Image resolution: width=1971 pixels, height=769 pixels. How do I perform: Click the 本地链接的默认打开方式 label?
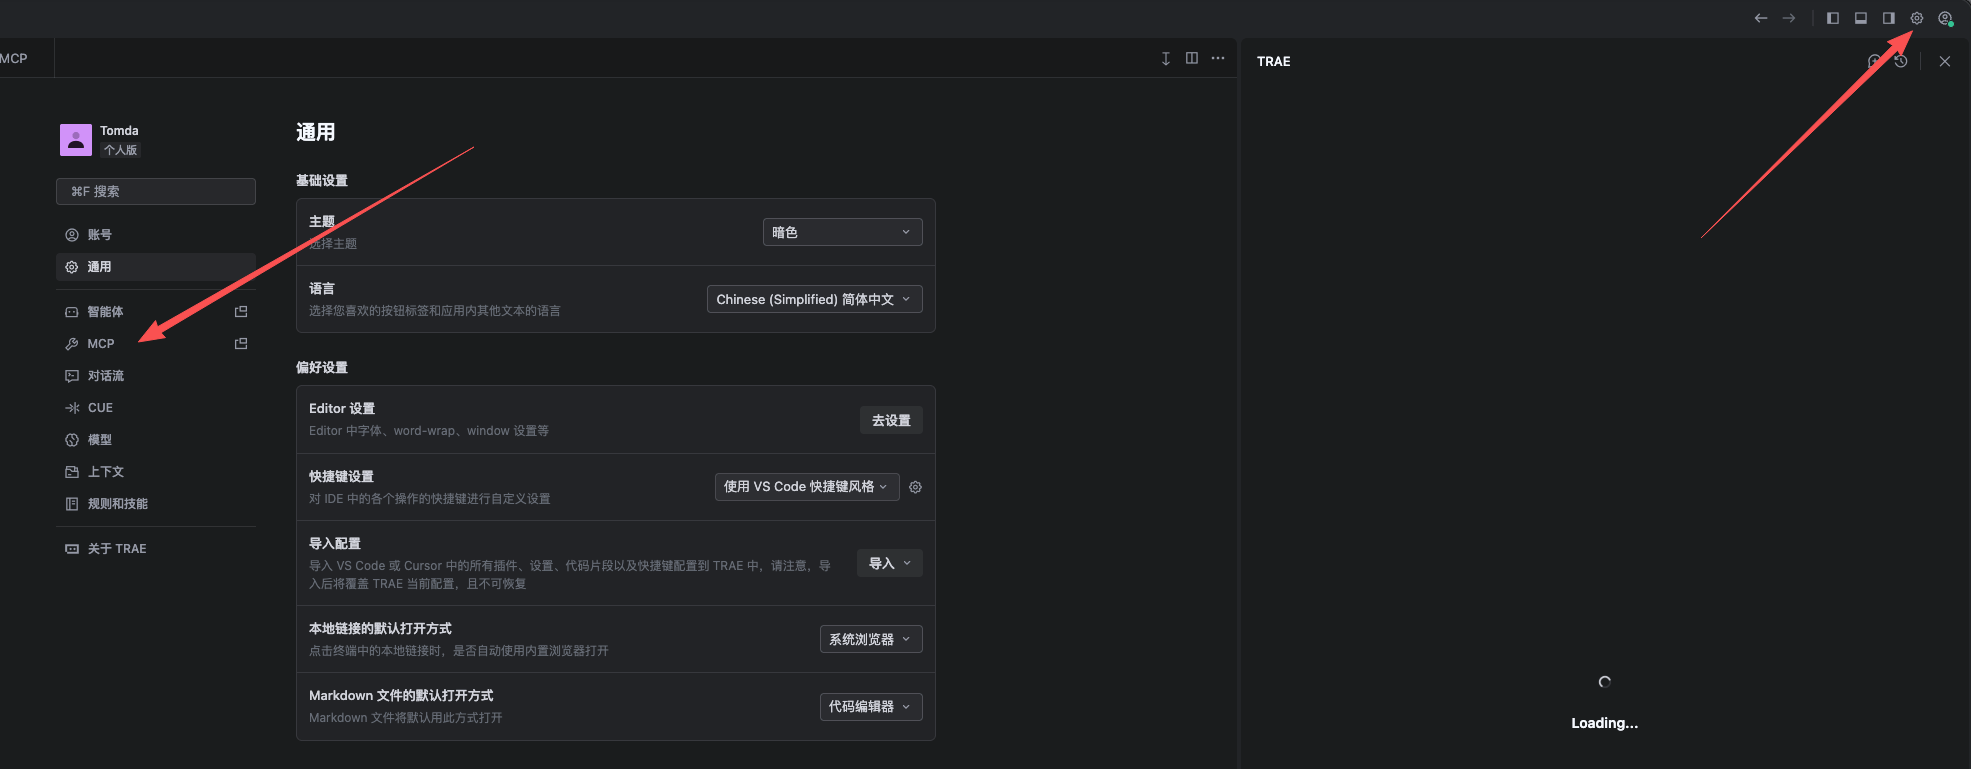tap(380, 629)
